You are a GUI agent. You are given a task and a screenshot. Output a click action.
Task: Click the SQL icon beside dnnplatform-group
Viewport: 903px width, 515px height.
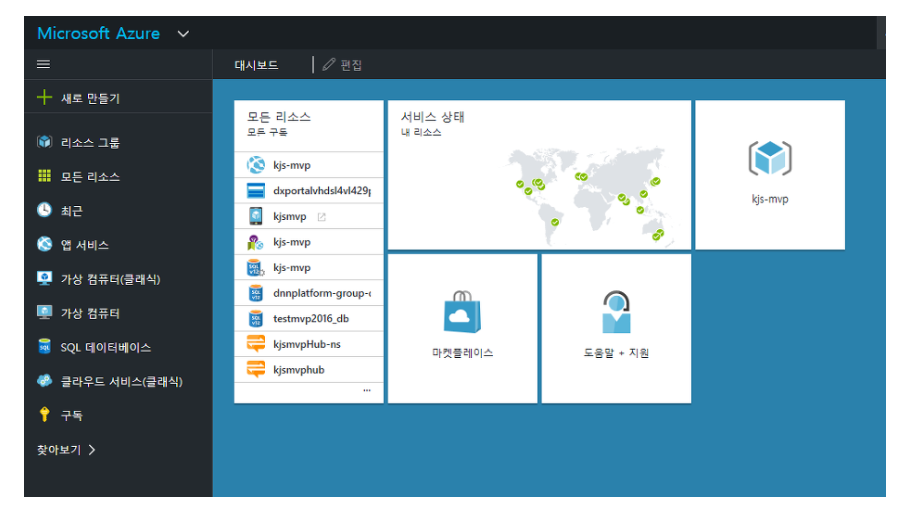[x=256, y=293]
